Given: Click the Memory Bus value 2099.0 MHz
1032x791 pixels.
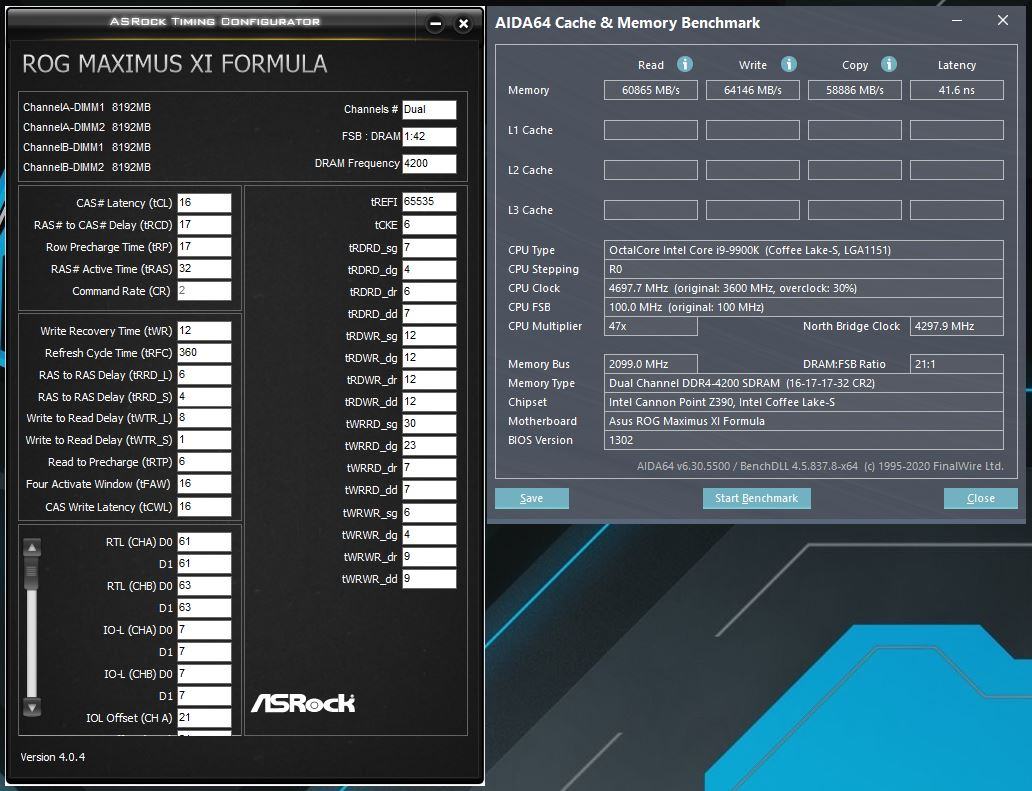Looking at the screenshot, I should (x=651, y=364).
